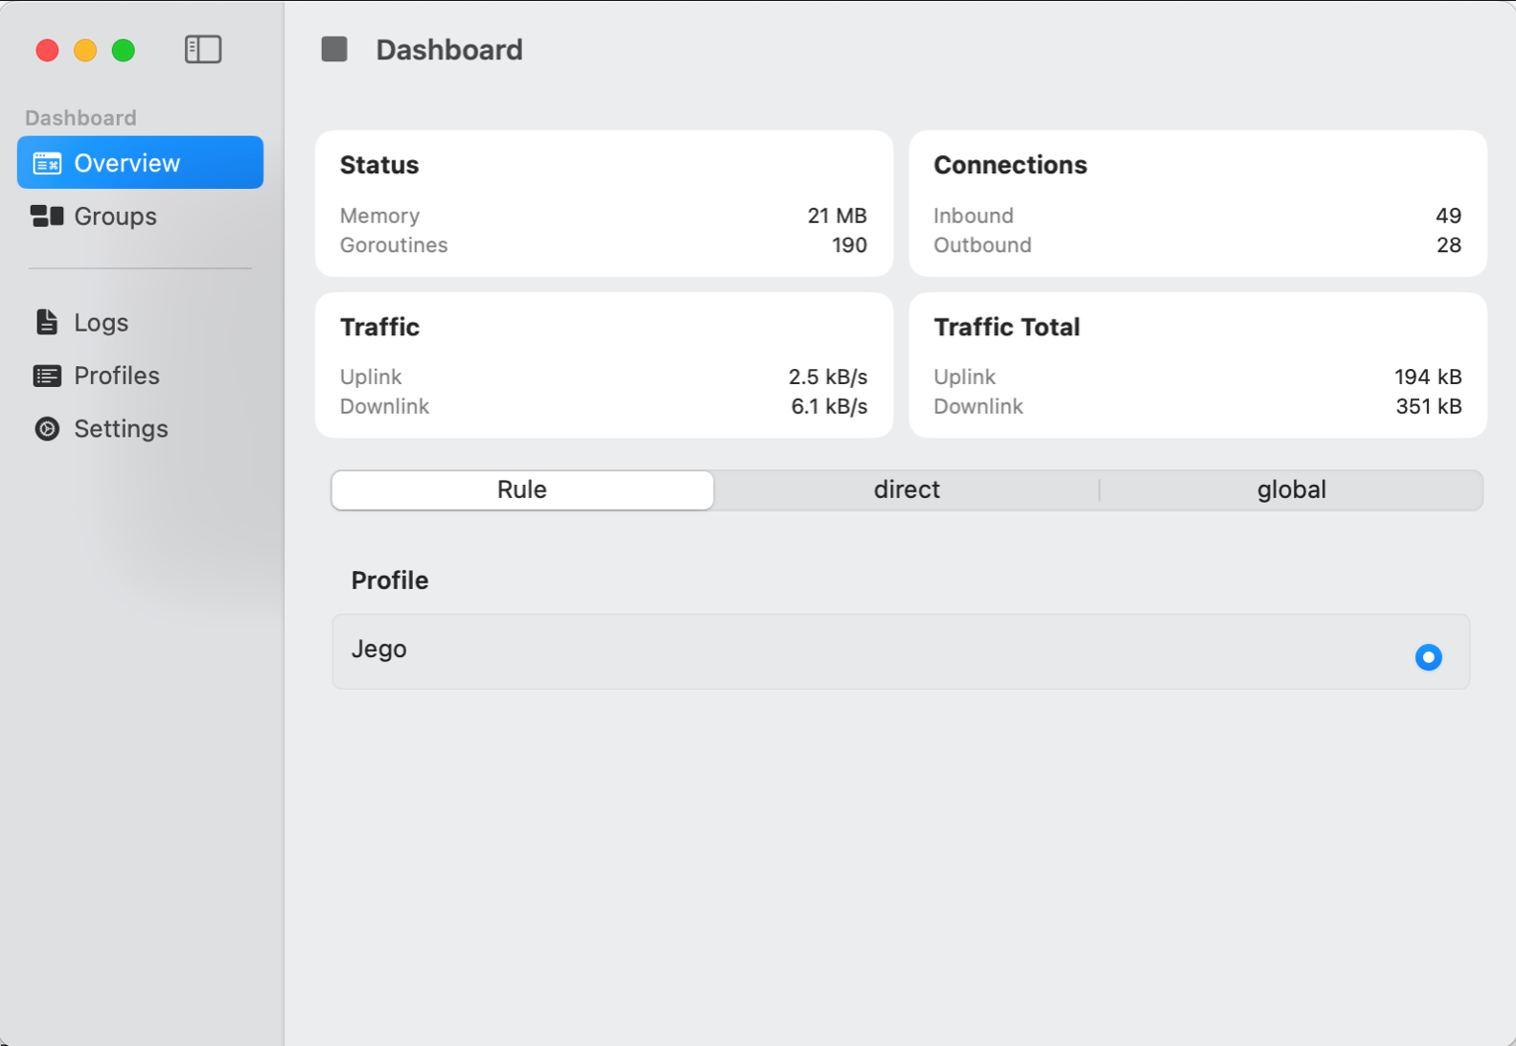Click the Groups icon in sidebar
This screenshot has width=1516, height=1046.
47,216
